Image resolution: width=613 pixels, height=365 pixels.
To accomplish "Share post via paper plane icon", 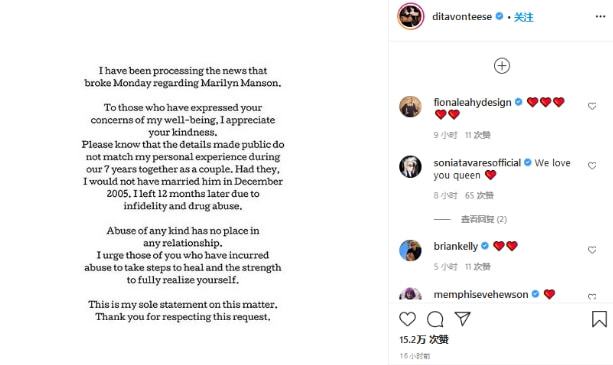I will (462, 319).
